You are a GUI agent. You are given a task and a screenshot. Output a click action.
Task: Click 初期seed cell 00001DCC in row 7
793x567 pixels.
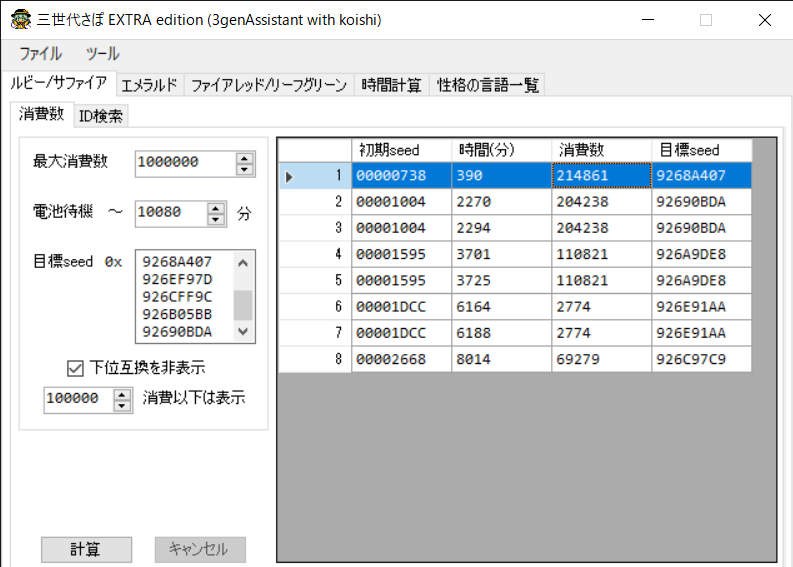[402, 334]
